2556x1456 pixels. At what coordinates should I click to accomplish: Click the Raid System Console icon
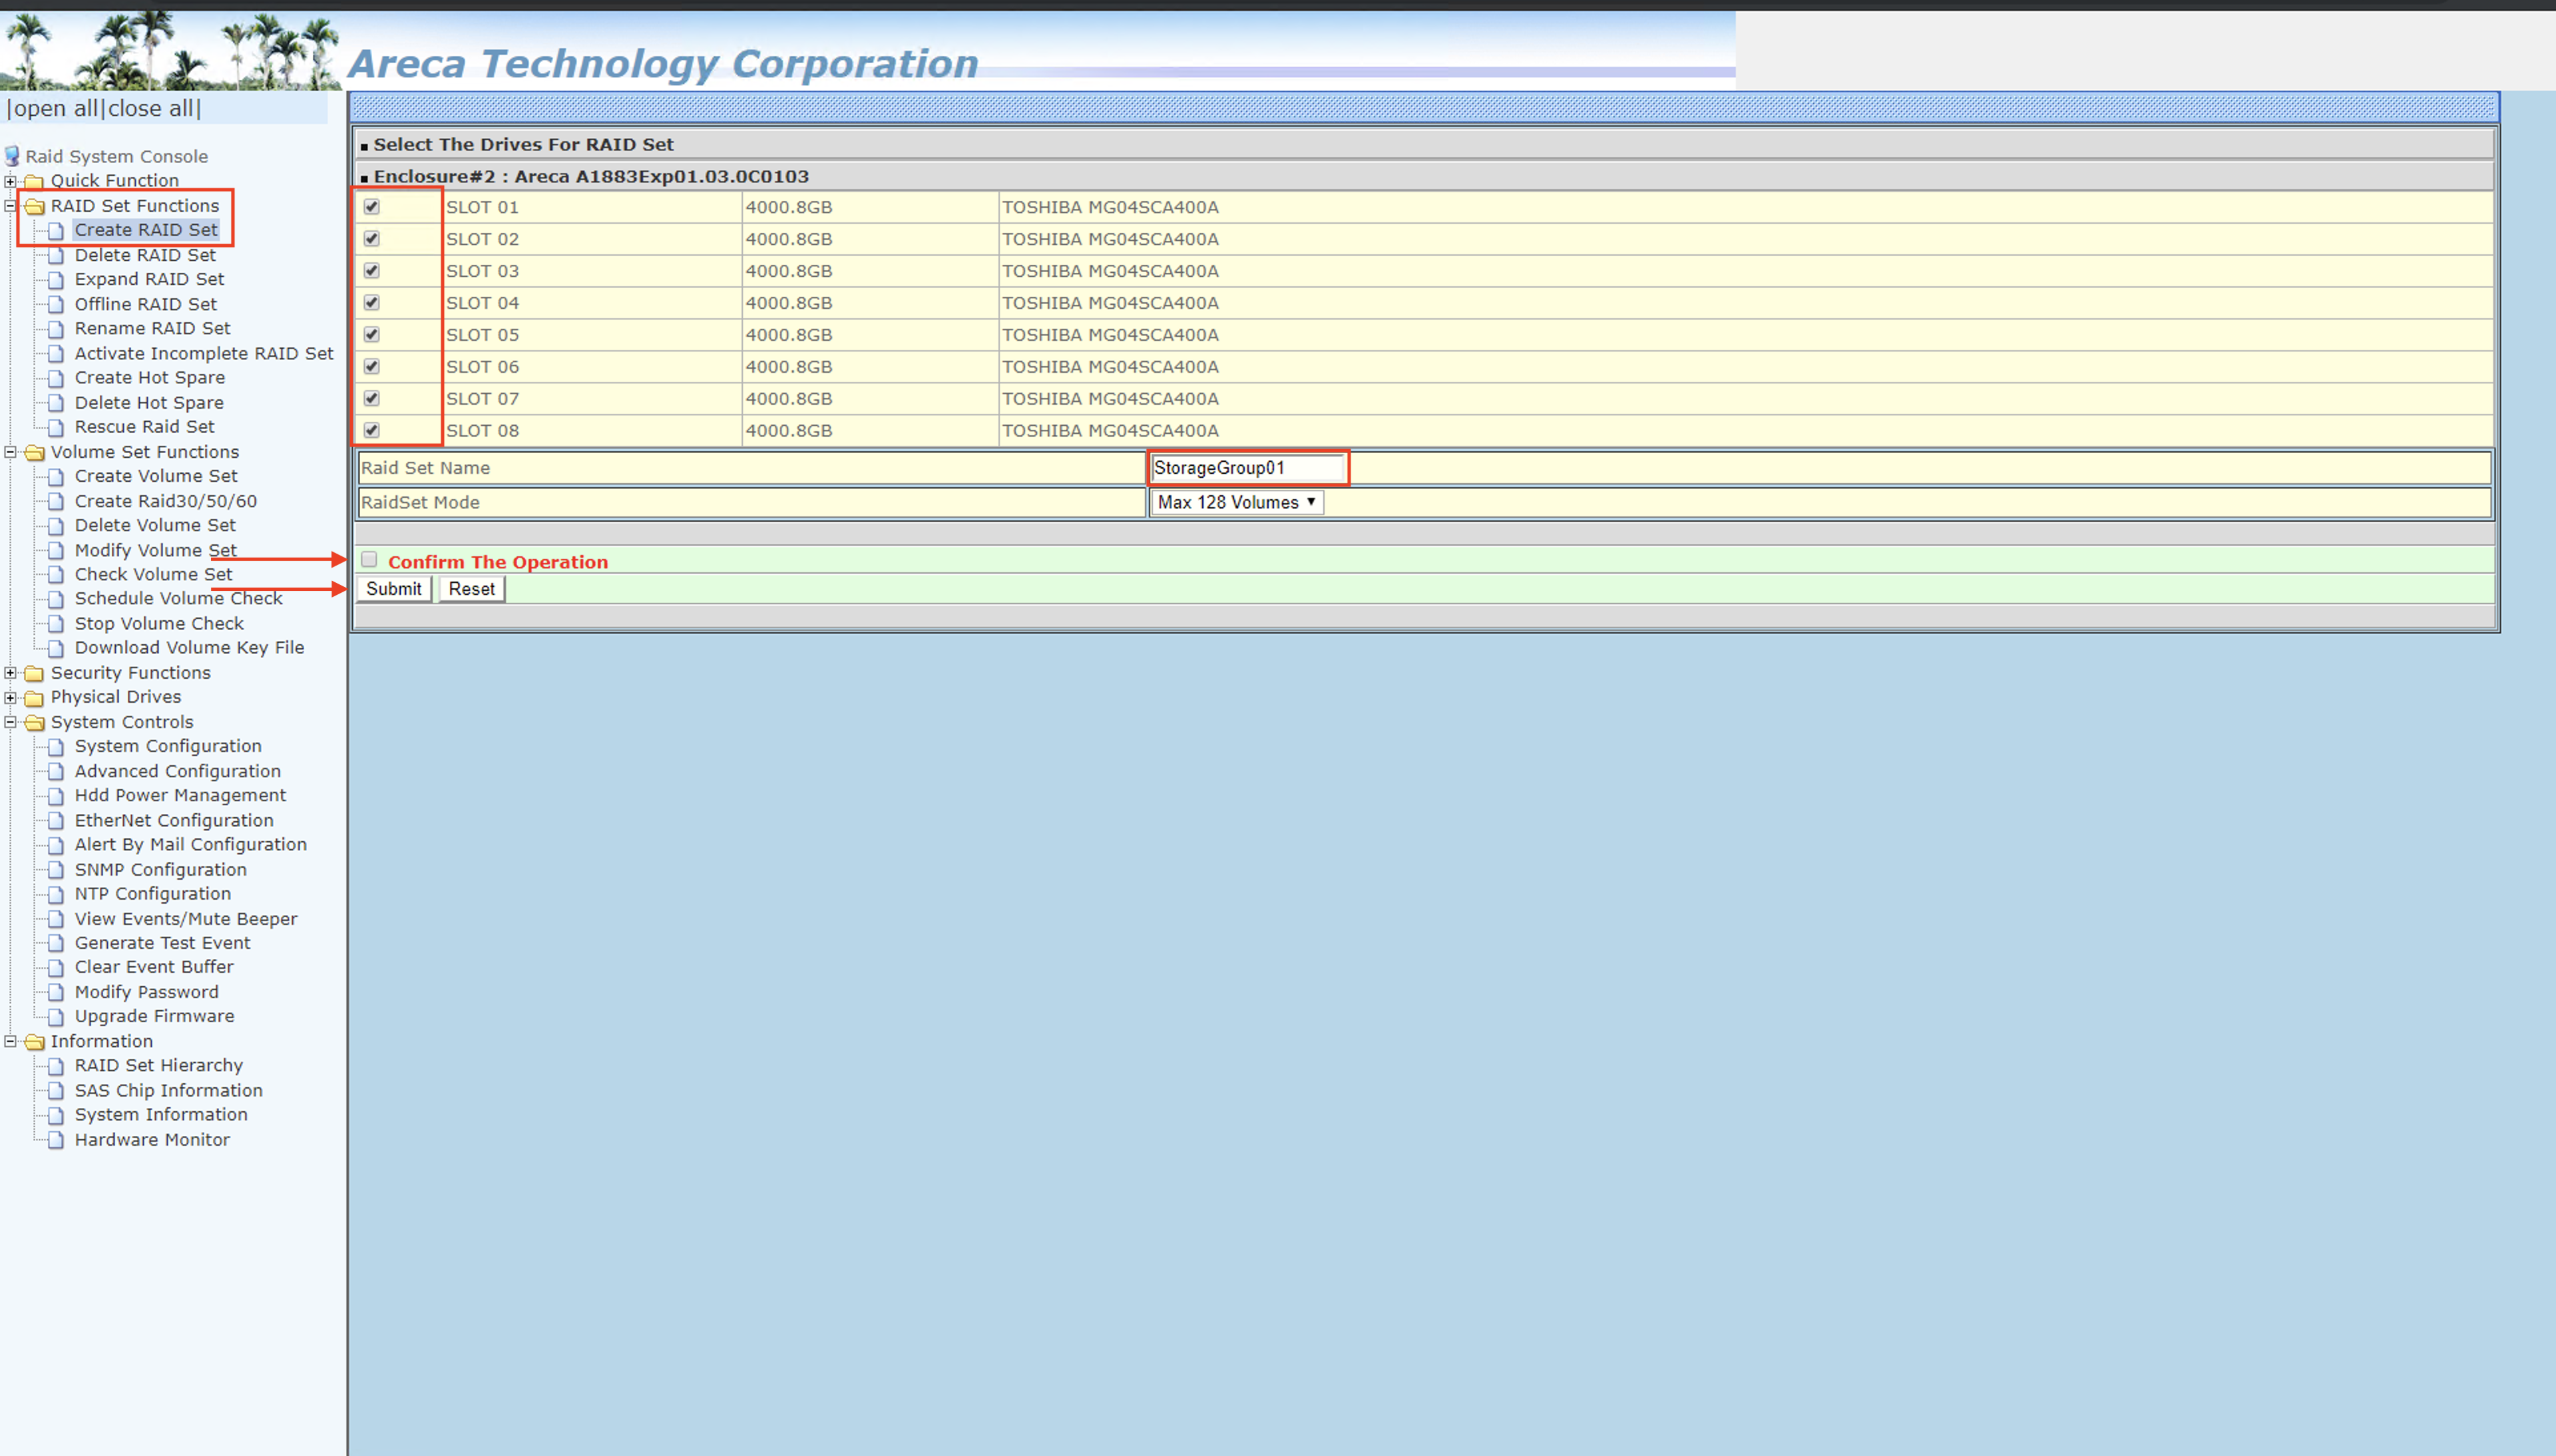[x=12, y=156]
